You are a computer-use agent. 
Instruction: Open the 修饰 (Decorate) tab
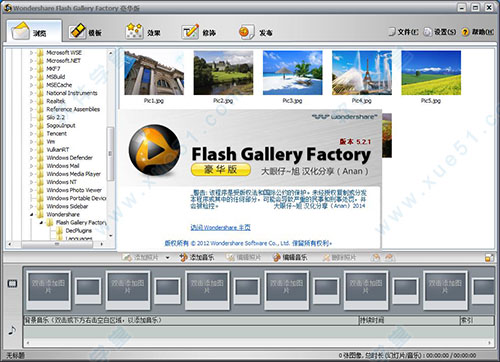tap(199, 32)
